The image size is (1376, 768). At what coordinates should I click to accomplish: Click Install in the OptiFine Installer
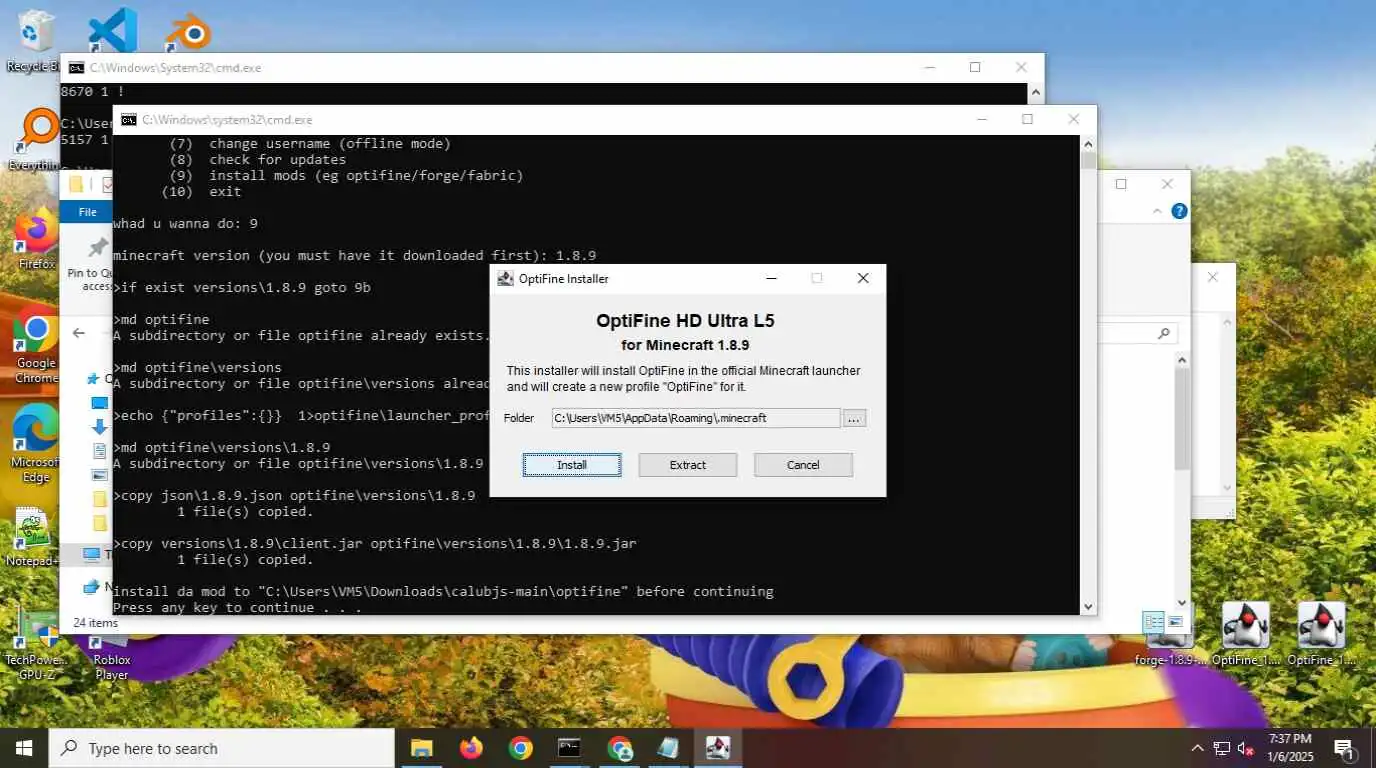[x=572, y=465]
